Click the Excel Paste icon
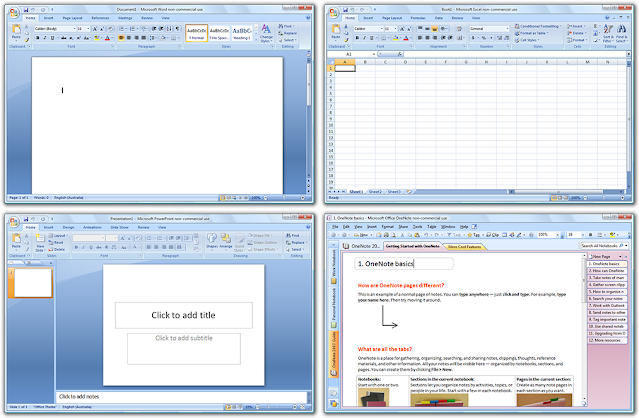639x418 pixels. tap(336, 31)
